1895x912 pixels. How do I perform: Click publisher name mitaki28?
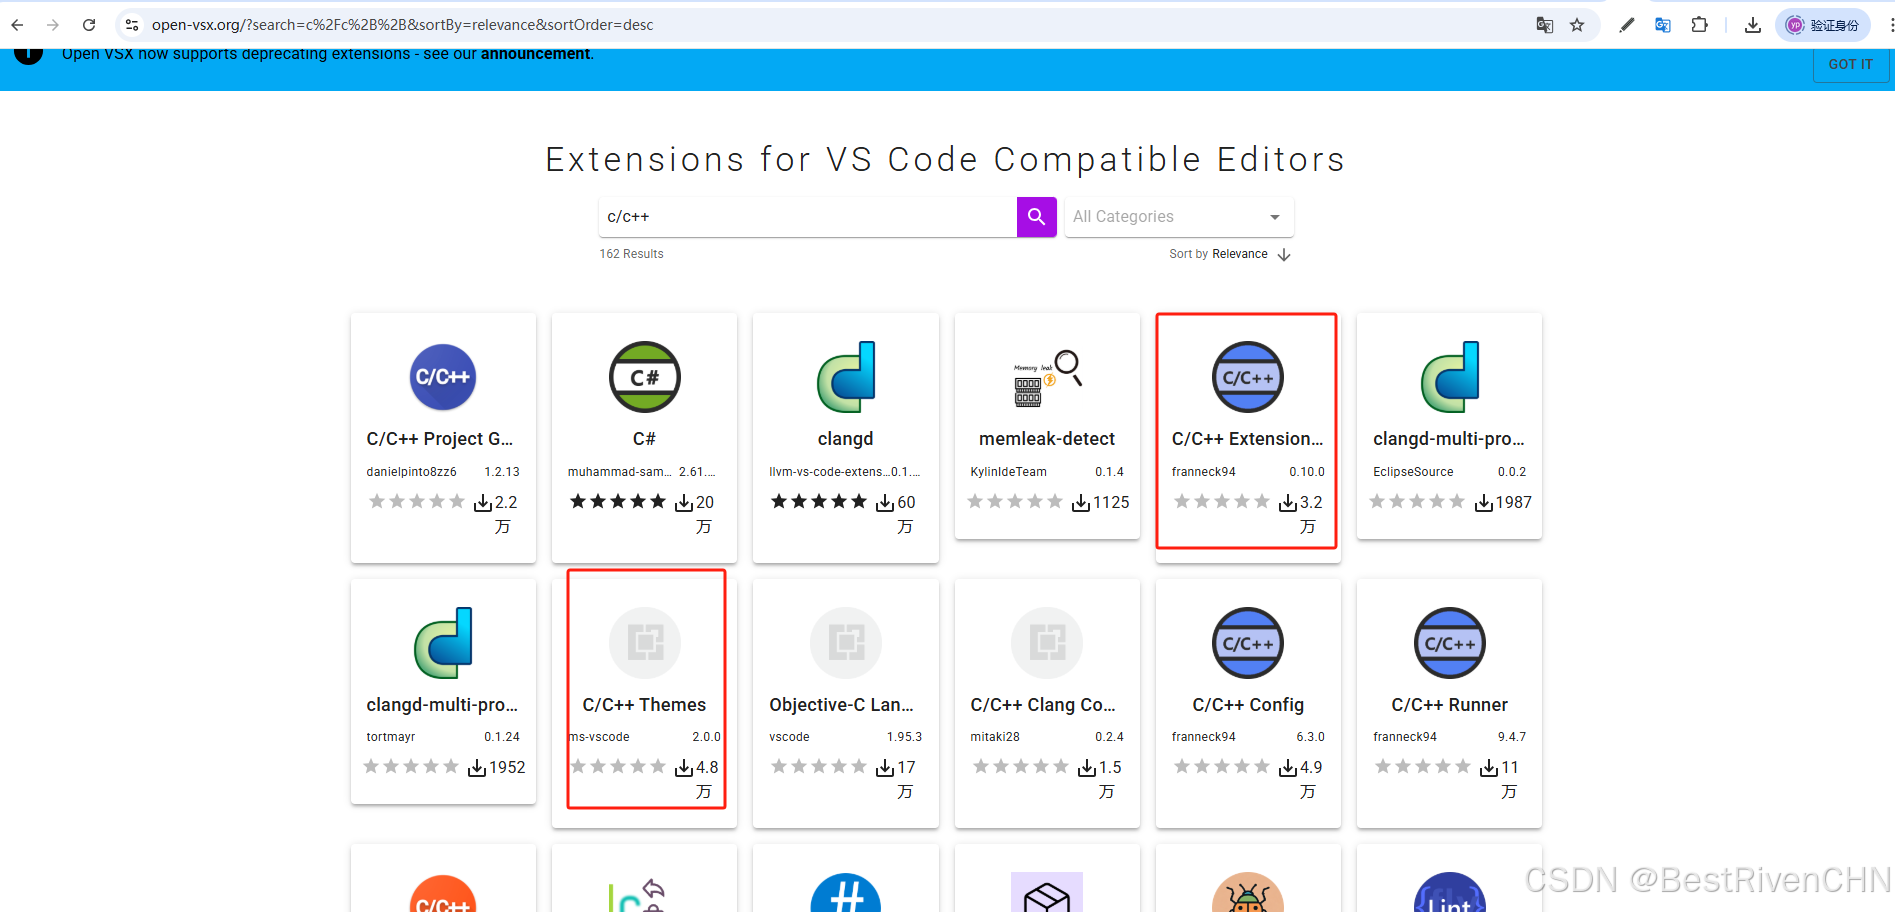[995, 737]
